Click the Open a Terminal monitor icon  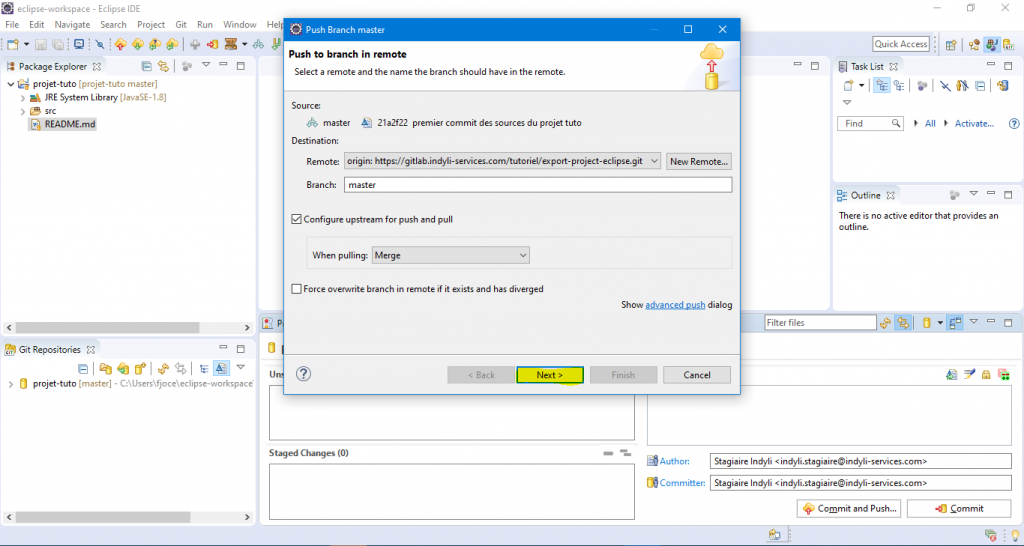coord(79,44)
